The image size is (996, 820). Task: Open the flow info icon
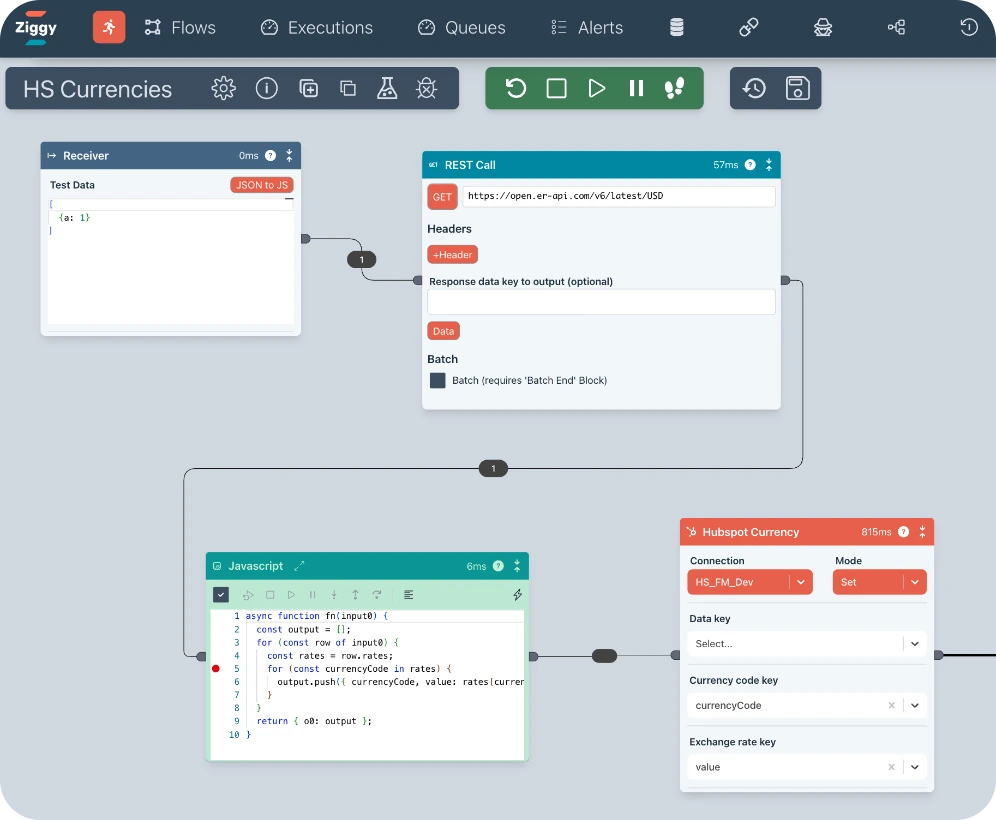tap(266, 88)
